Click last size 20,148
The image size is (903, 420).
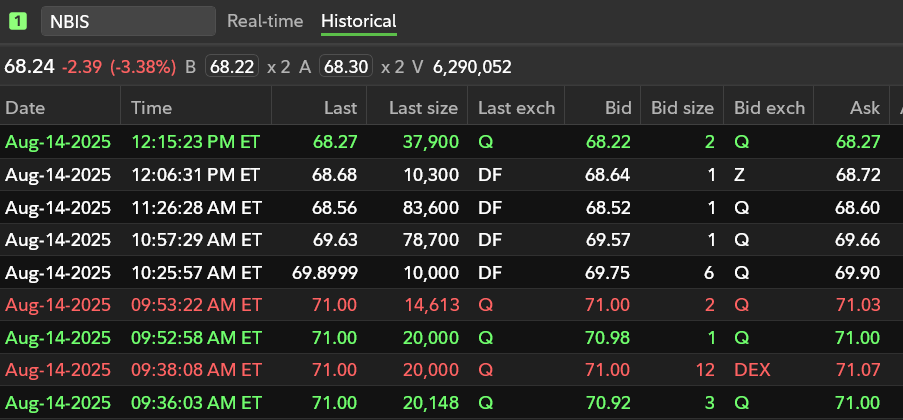[431, 402]
